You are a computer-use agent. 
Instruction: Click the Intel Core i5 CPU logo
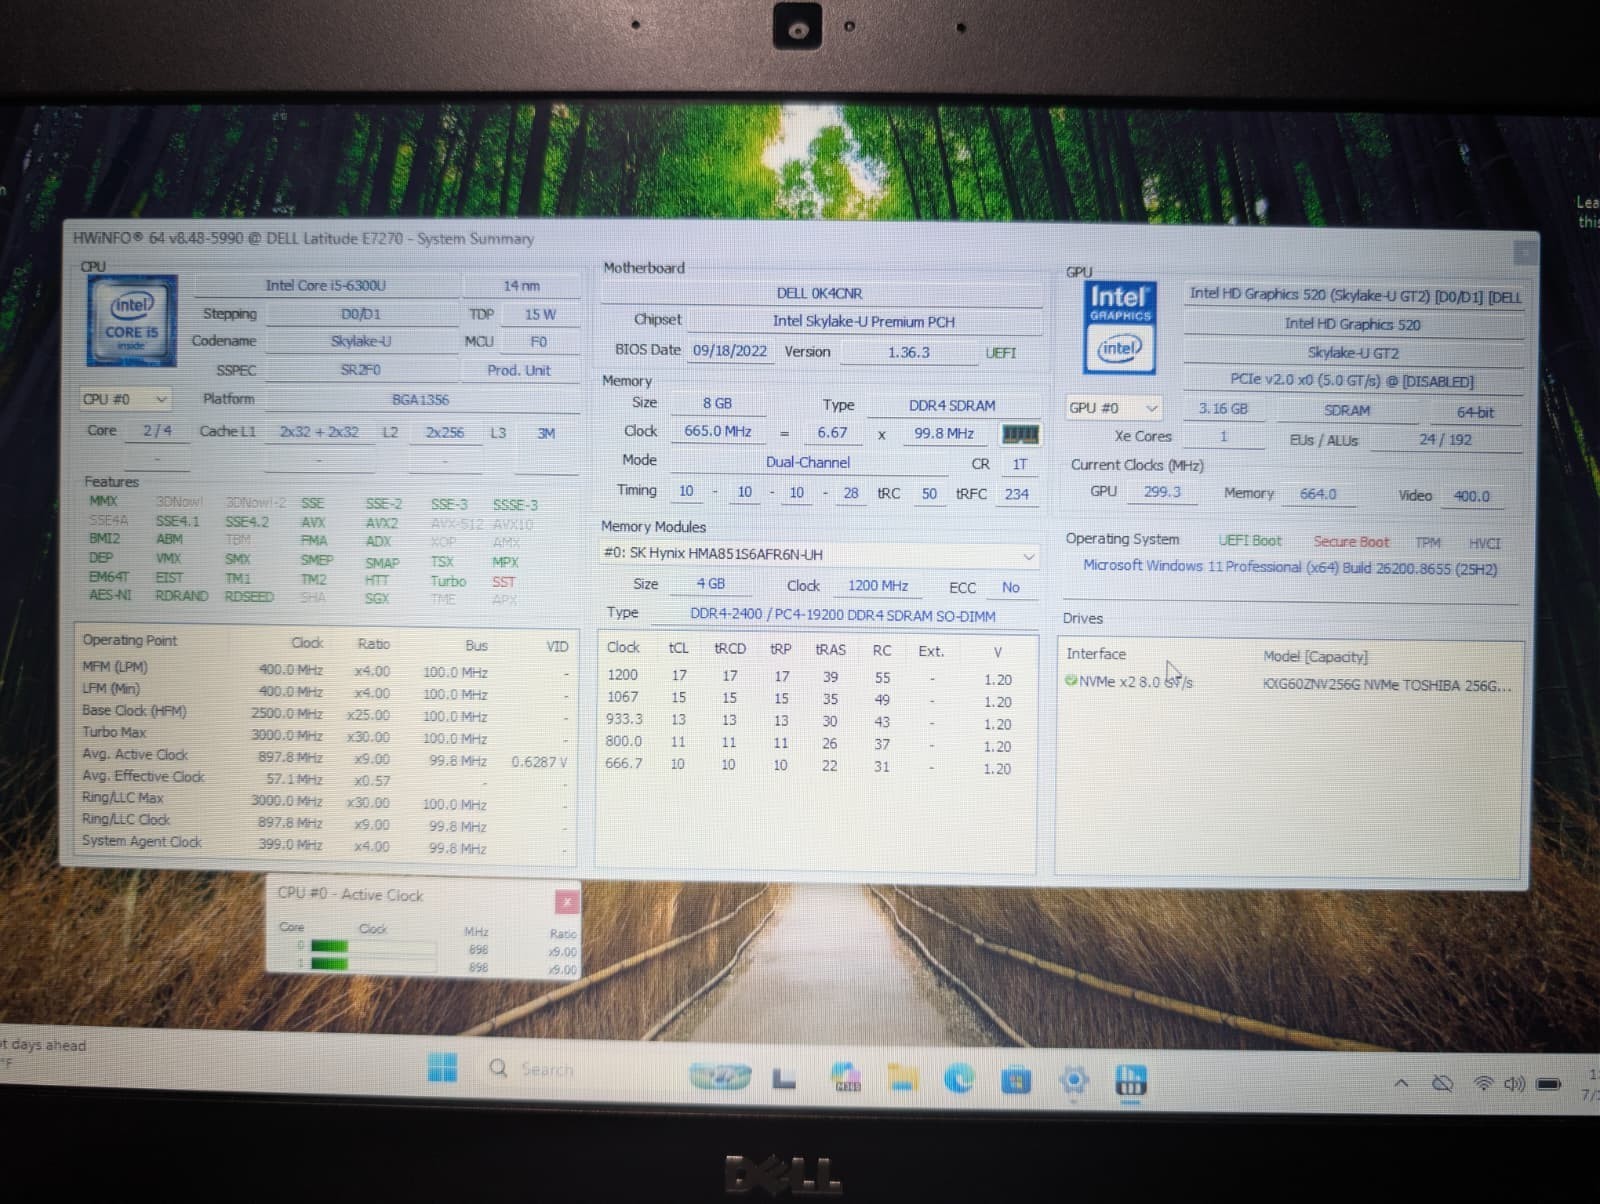pos(131,319)
